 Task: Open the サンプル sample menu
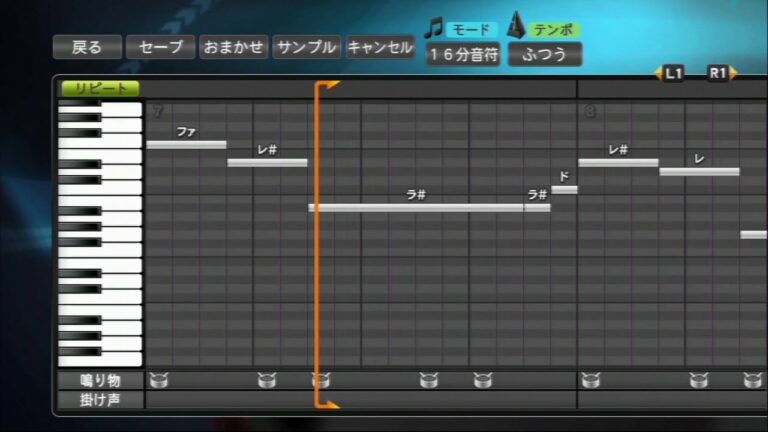pyautogui.click(x=307, y=47)
